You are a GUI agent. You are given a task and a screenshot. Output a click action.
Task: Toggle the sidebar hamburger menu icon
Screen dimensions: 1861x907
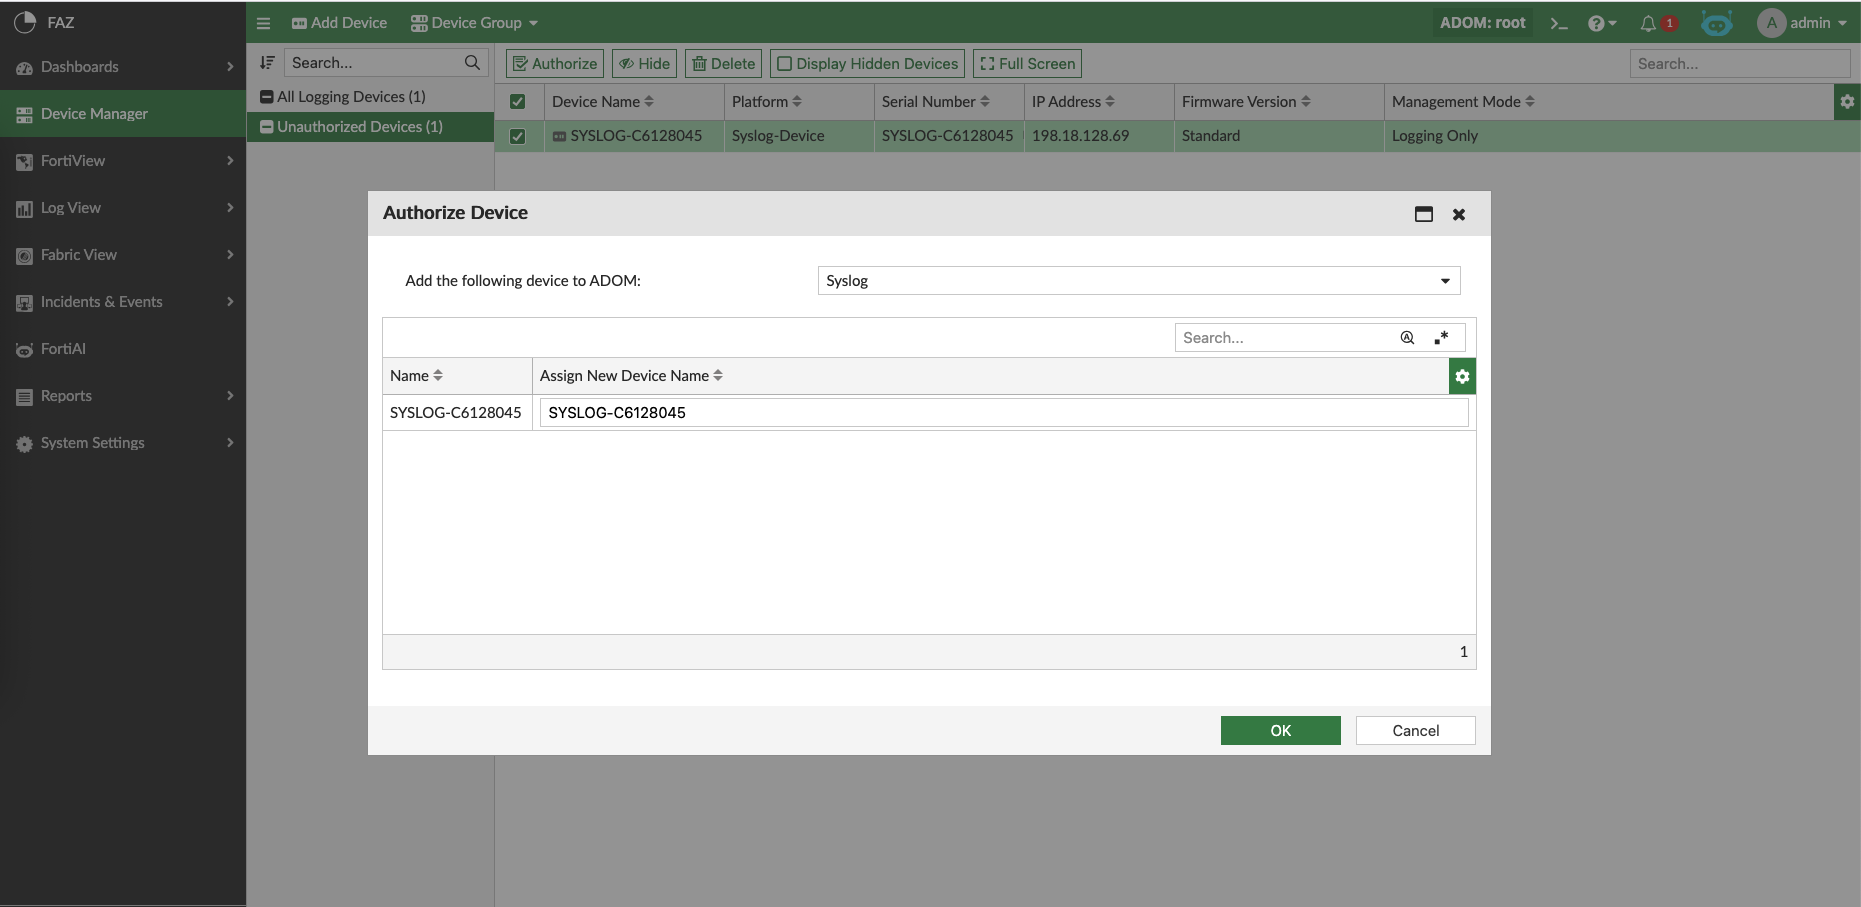click(x=264, y=23)
